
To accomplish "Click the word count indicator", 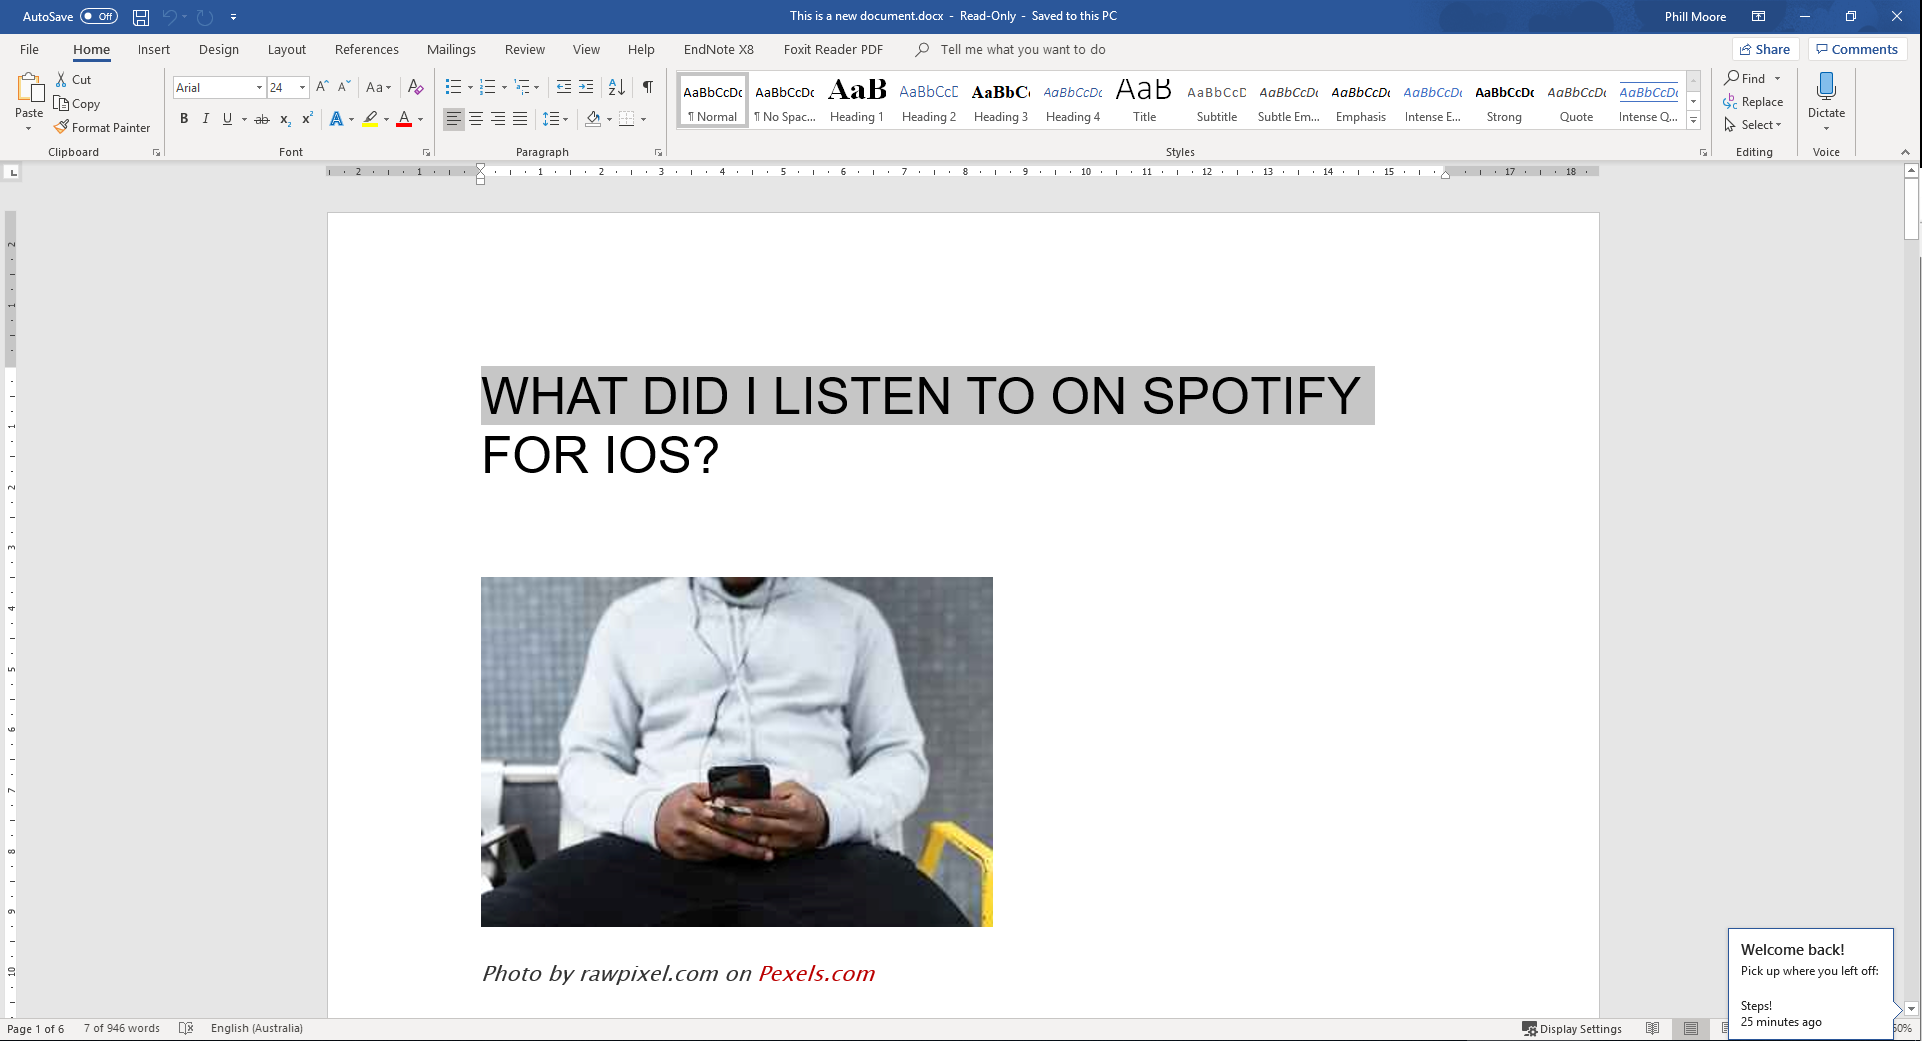I will point(120,1028).
